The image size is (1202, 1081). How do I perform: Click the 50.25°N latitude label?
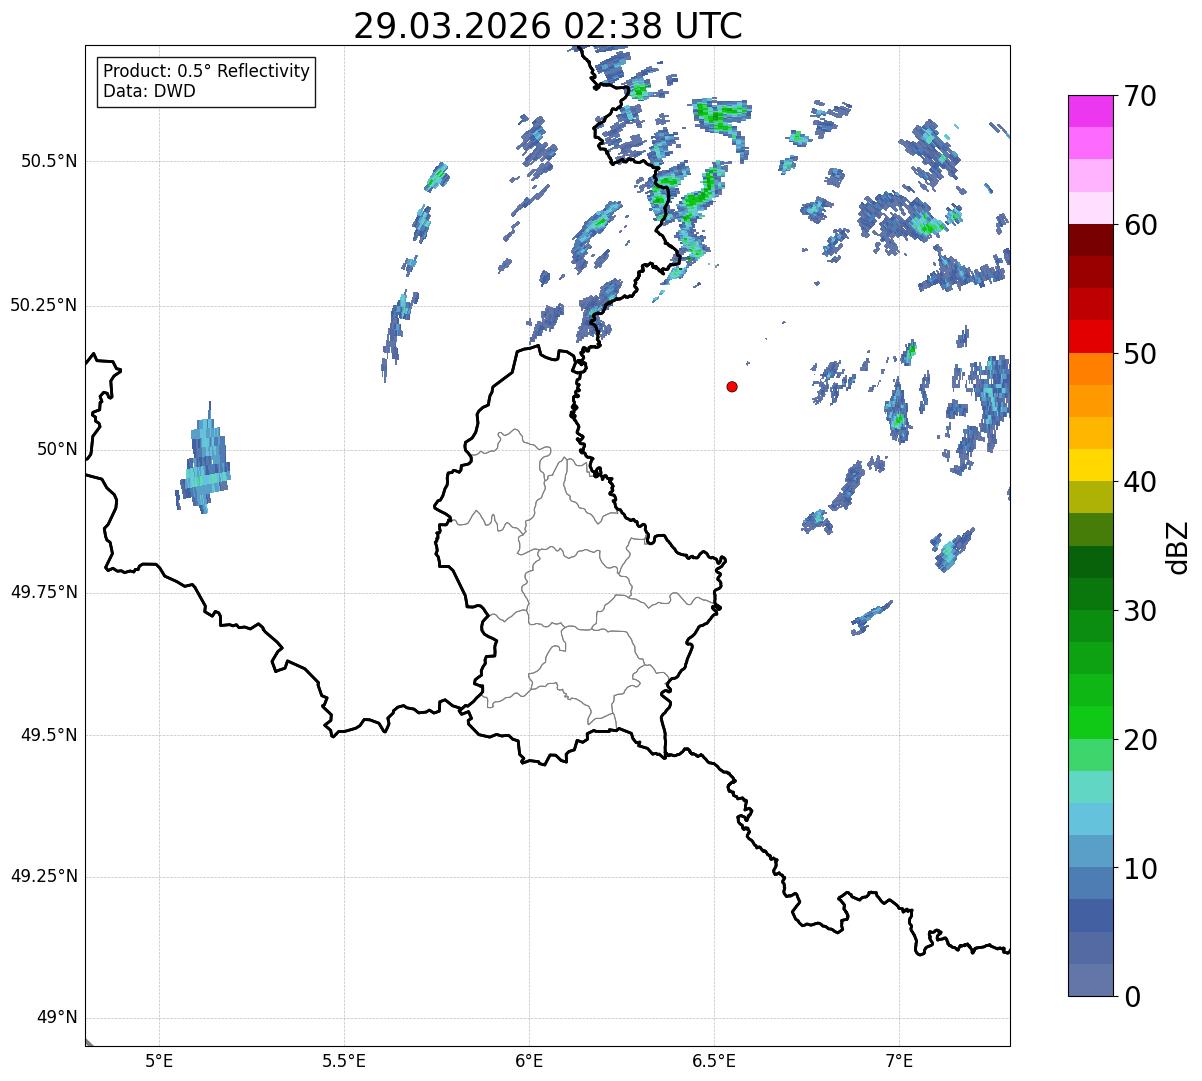44,305
